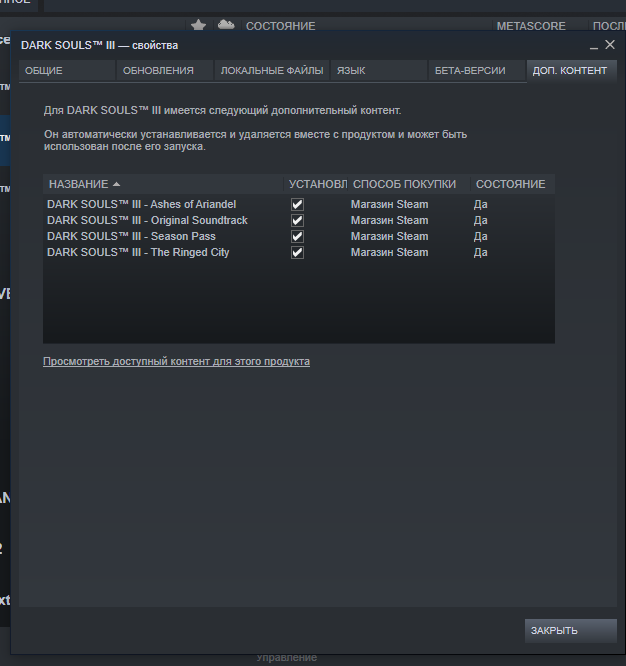Click СОСТОЯНИЕ header in background library window
The height and width of the screenshot is (666, 626).
(280, 26)
